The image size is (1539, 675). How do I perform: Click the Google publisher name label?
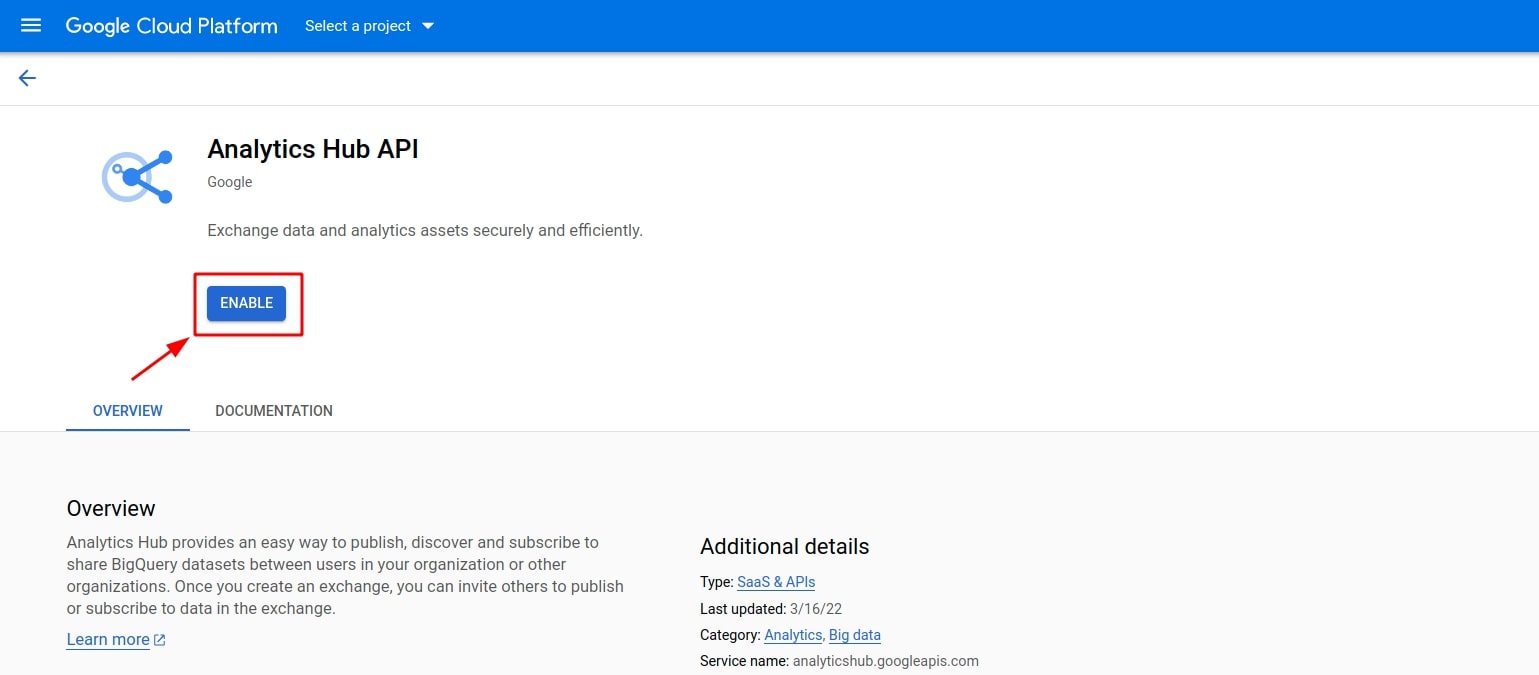[229, 182]
